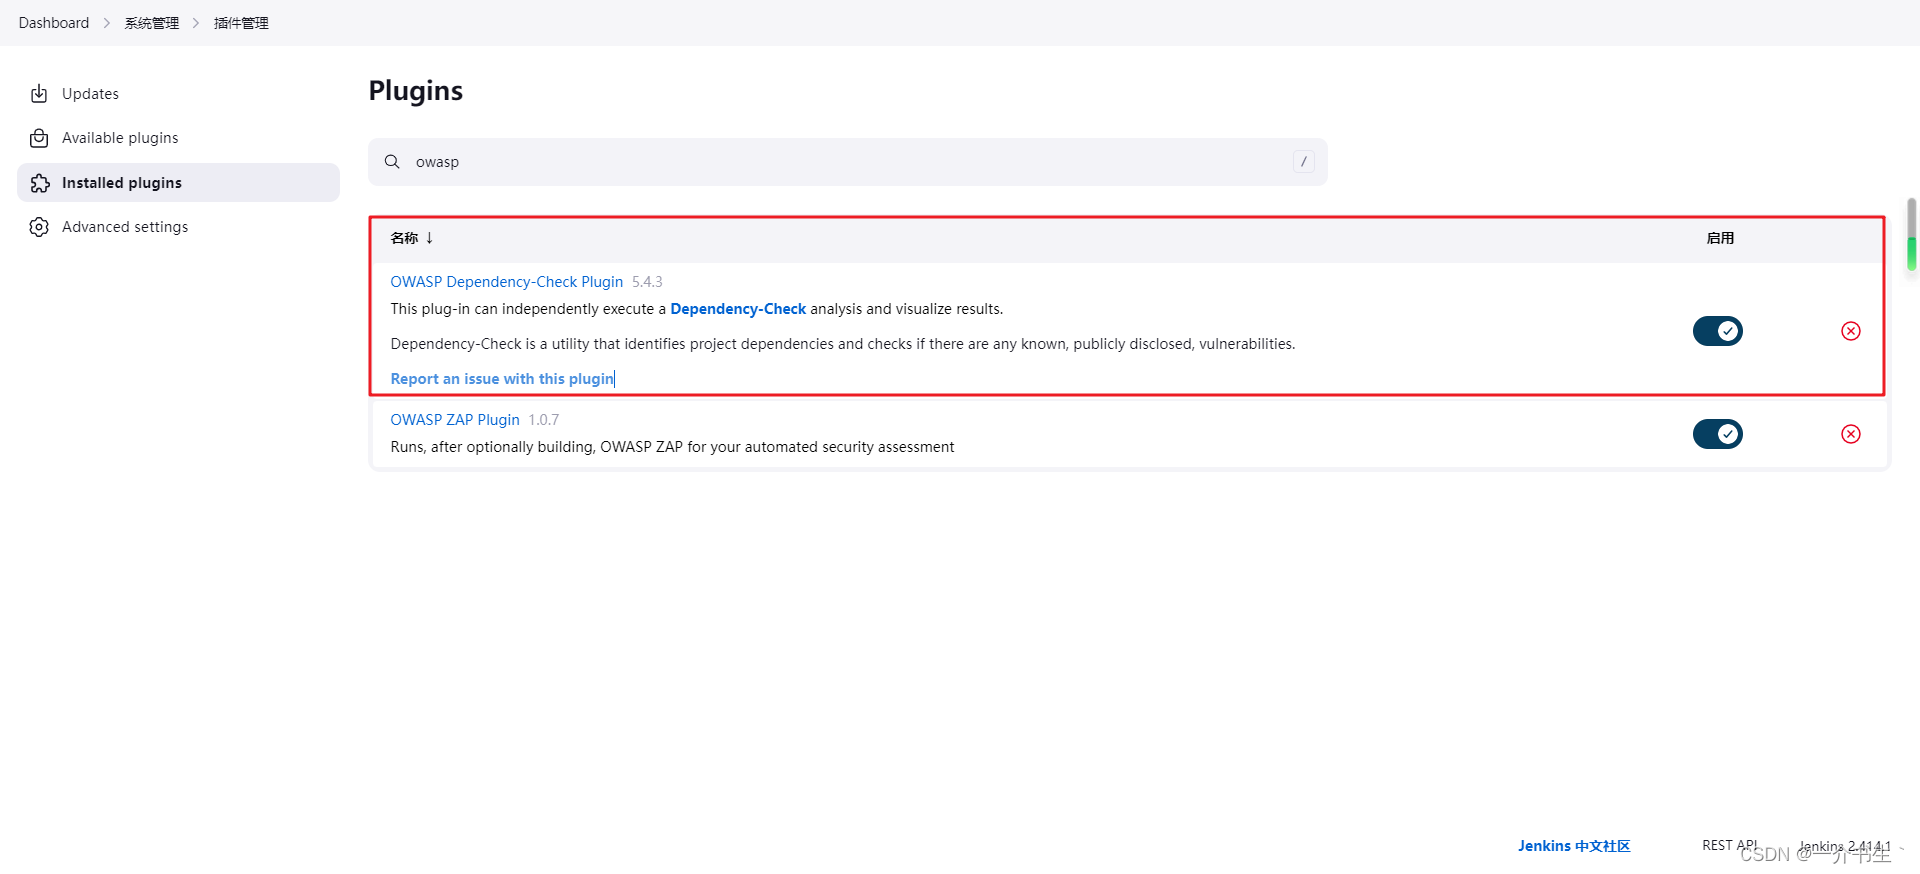The width and height of the screenshot is (1920, 874).
Task: Disable the OWASP ZAP Plugin toggle
Action: pyautogui.click(x=1717, y=434)
